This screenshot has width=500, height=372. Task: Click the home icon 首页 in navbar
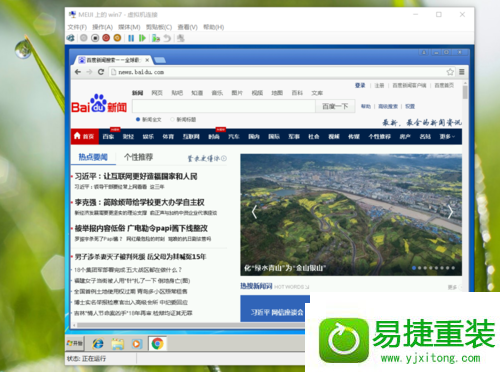coord(85,136)
